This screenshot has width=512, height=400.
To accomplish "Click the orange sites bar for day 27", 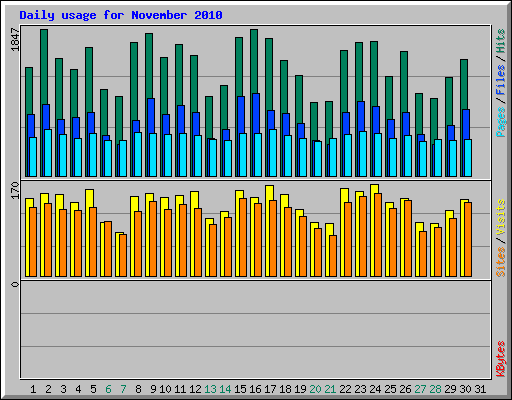I will pos(423,254).
